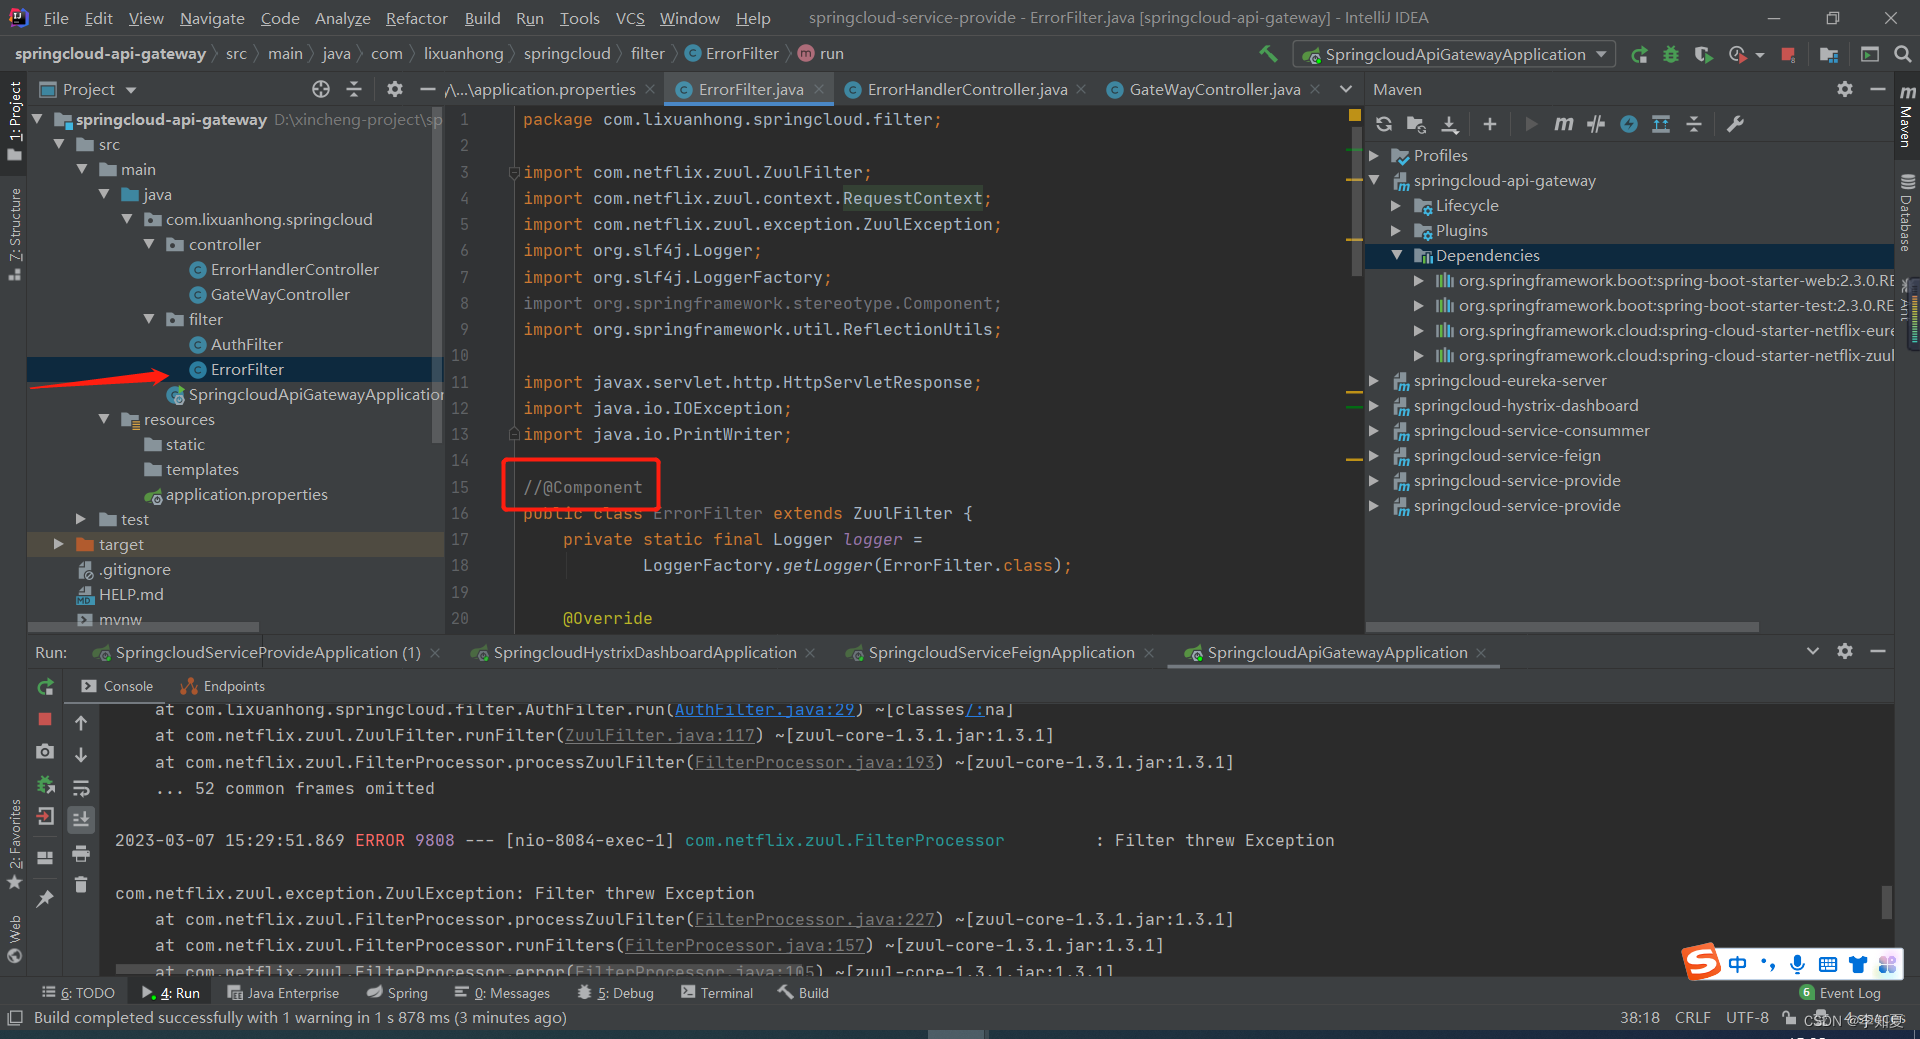Toggle Maven skip tests mode
The width and height of the screenshot is (1920, 1039).
point(1629,124)
